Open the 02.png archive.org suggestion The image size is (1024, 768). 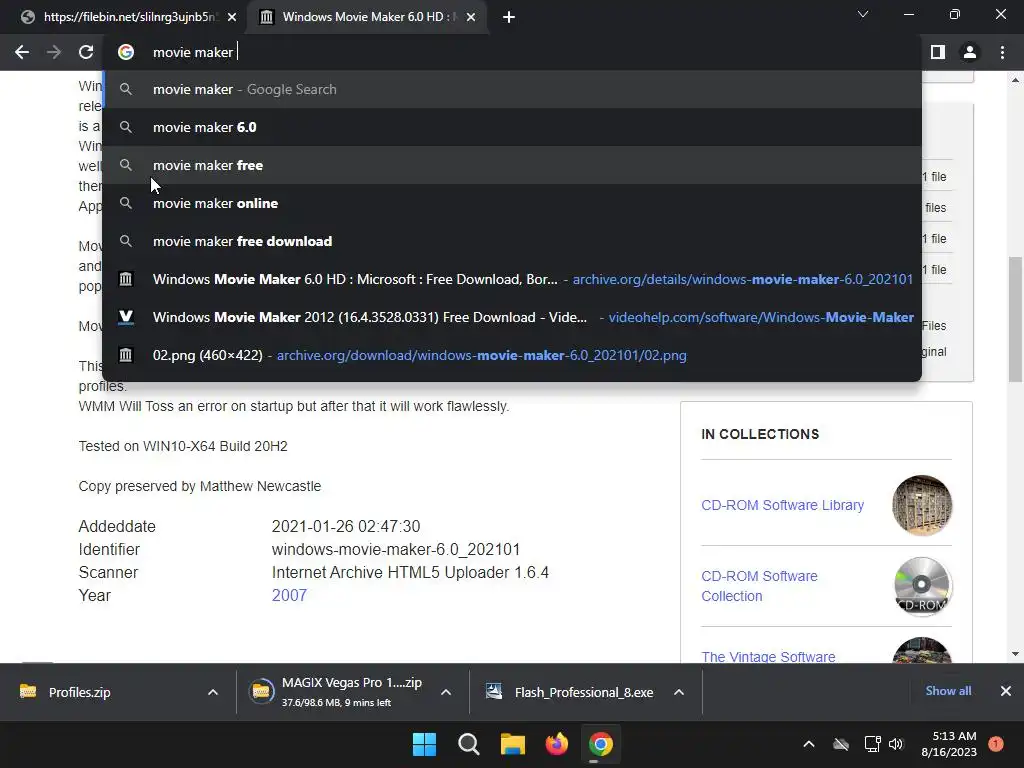pyautogui.click(x=512, y=355)
